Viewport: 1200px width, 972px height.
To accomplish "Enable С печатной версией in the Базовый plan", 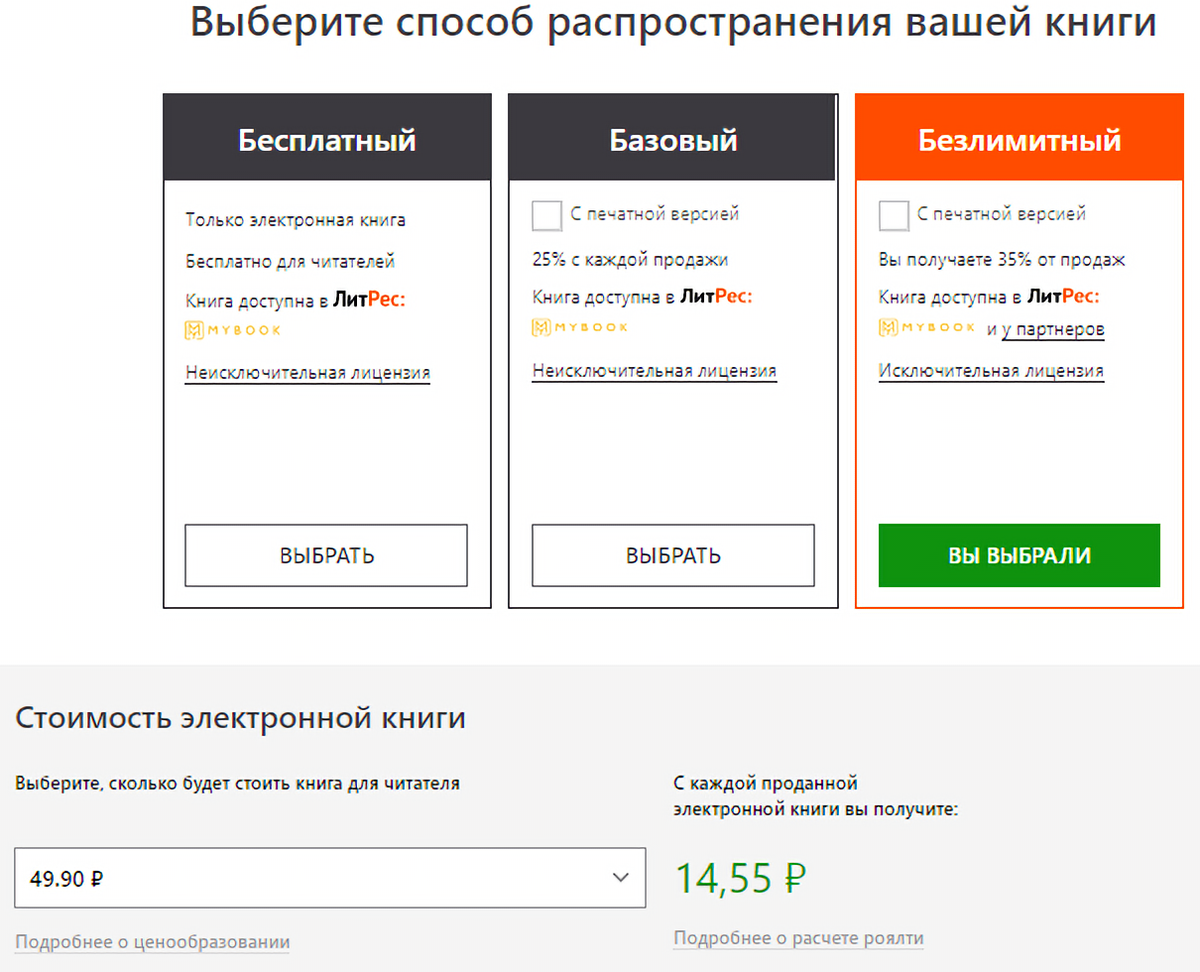I will (547, 214).
